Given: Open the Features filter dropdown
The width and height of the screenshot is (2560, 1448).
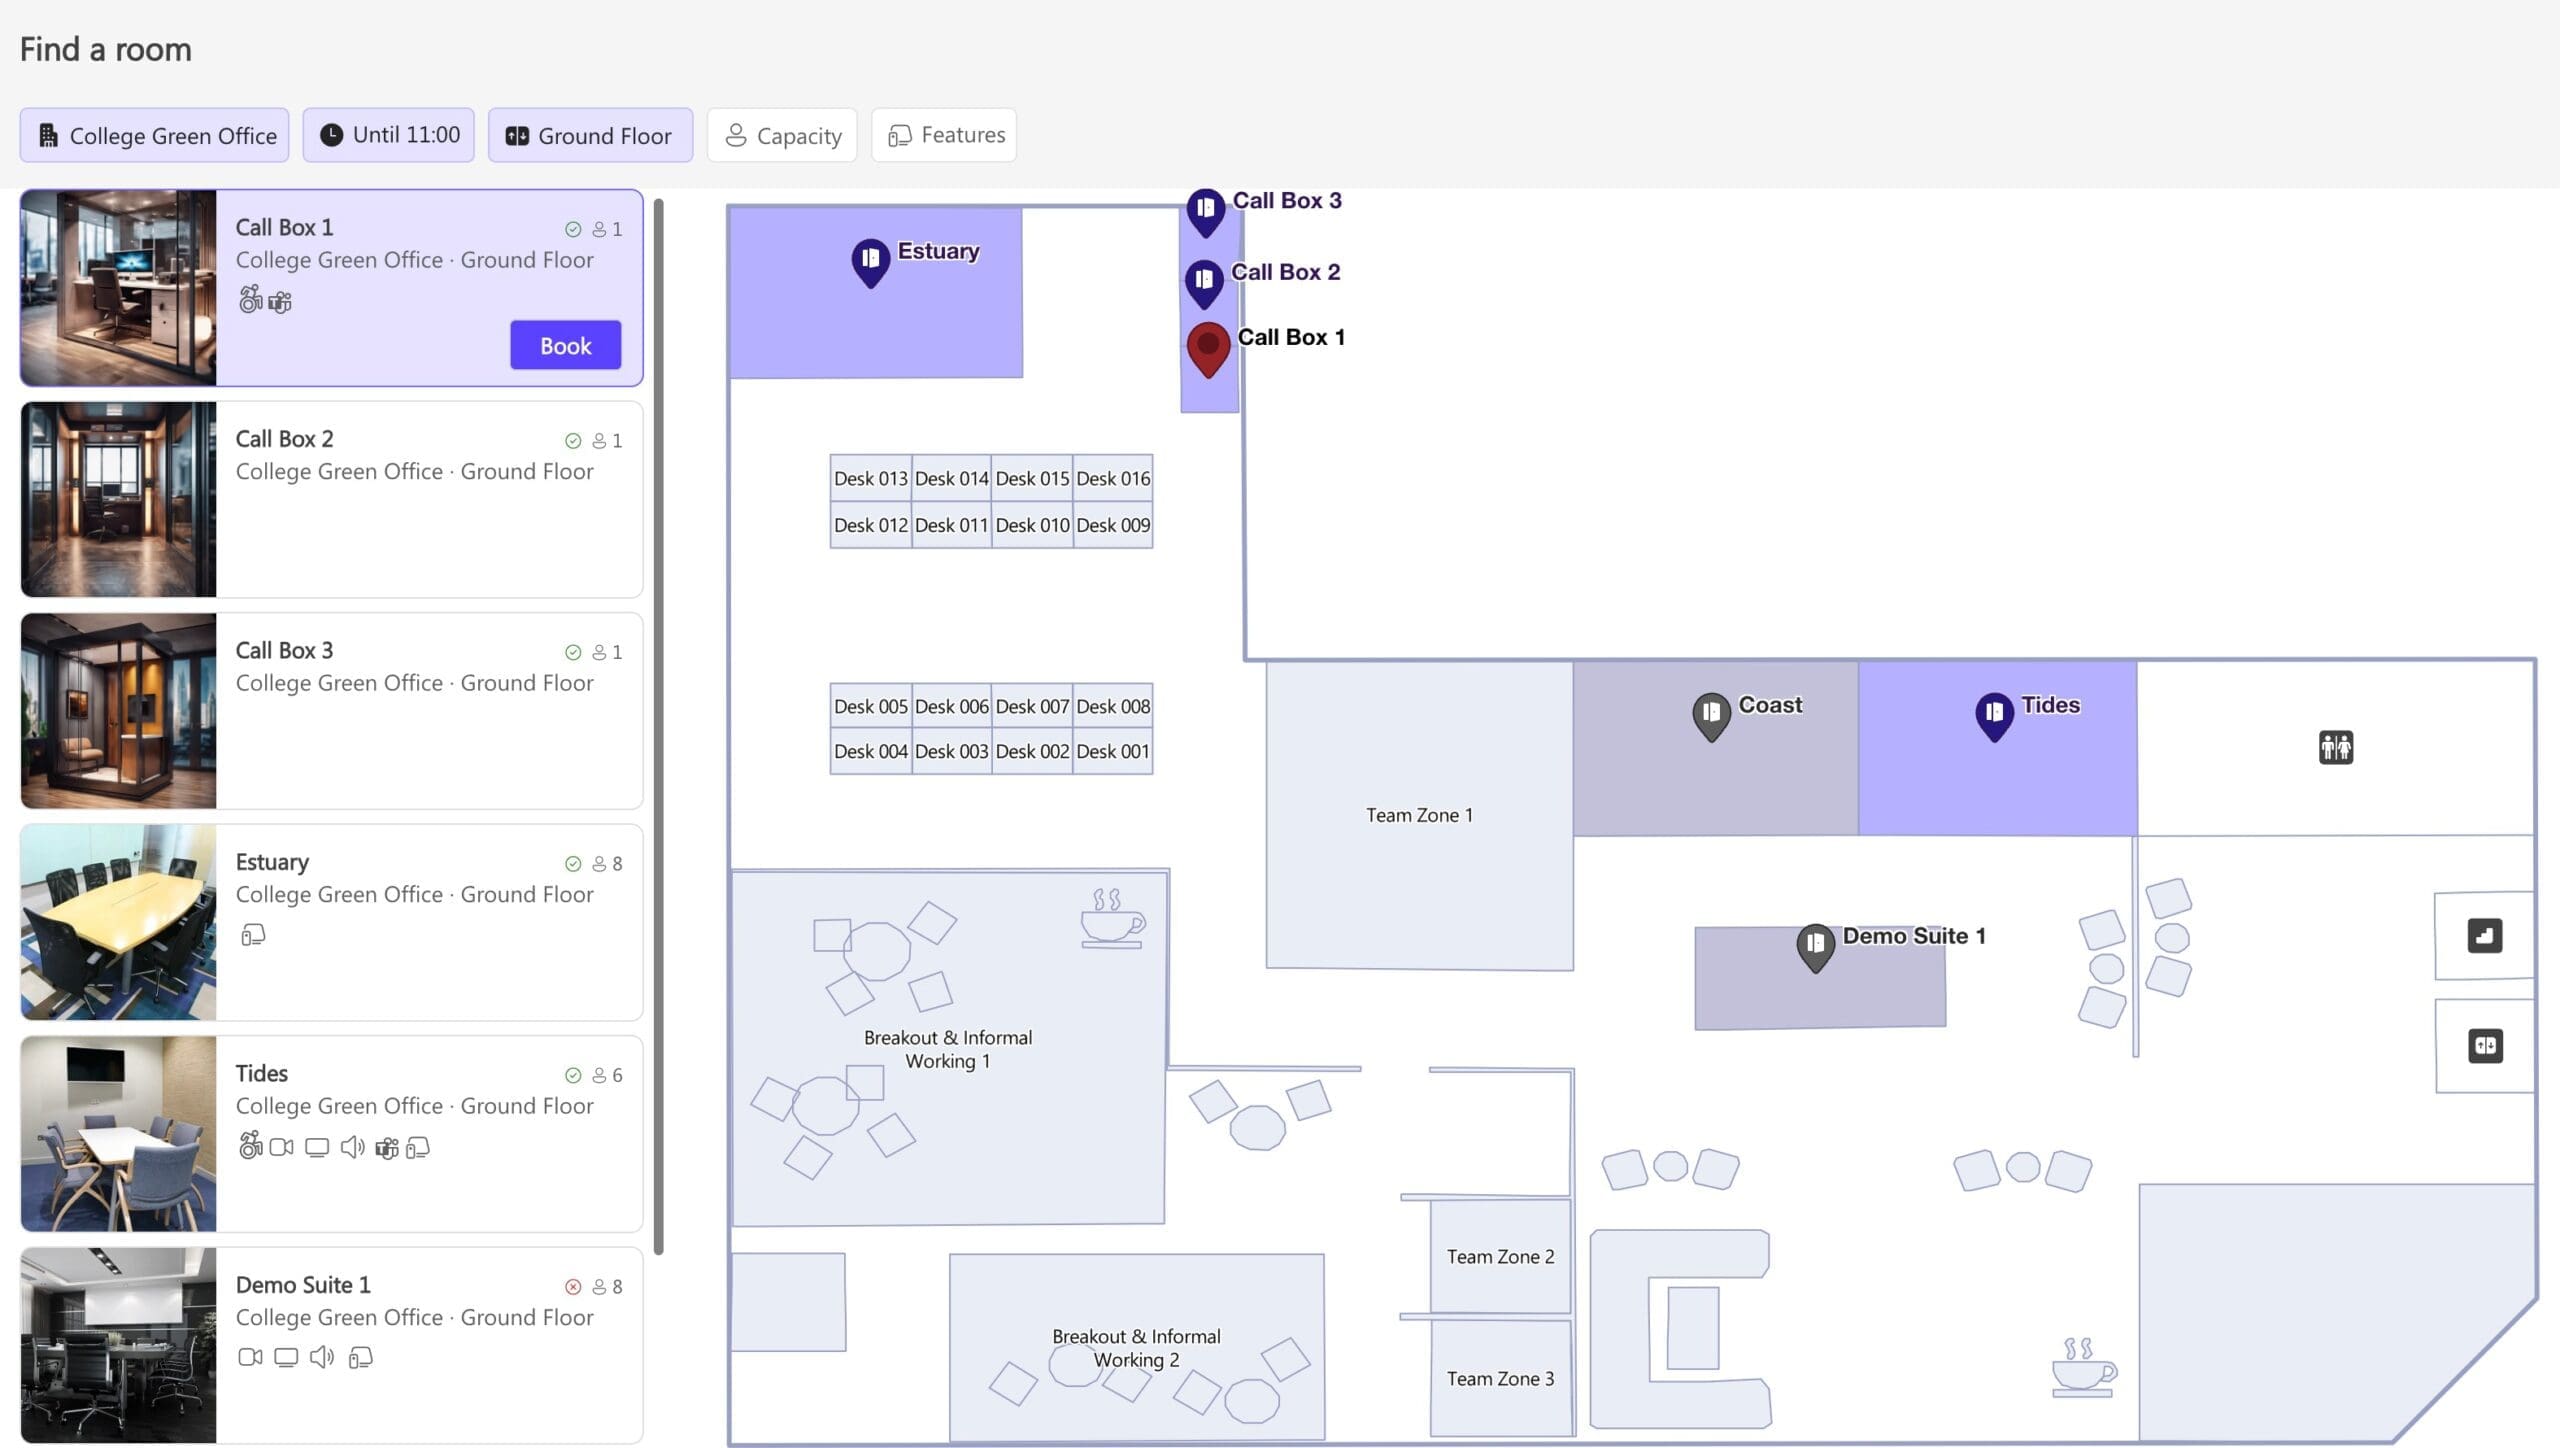Looking at the screenshot, I should point(943,134).
